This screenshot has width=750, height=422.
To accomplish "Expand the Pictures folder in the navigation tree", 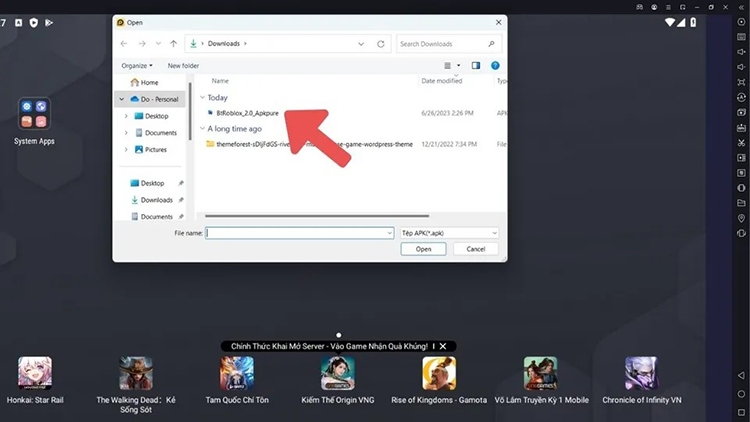I will click(x=126, y=150).
